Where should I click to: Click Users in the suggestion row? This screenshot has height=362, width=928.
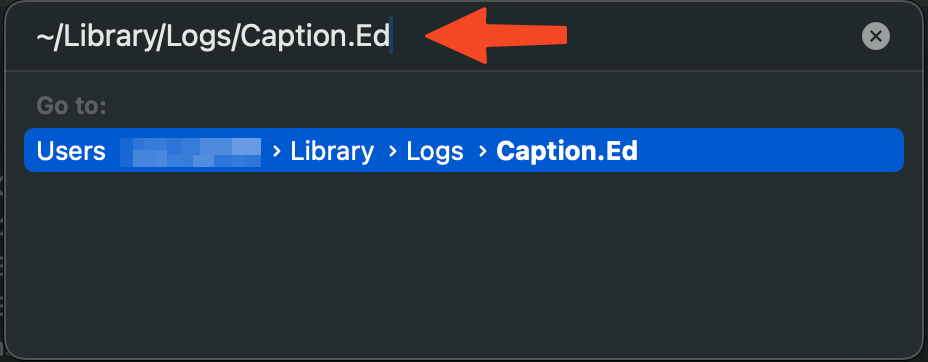(x=71, y=151)
